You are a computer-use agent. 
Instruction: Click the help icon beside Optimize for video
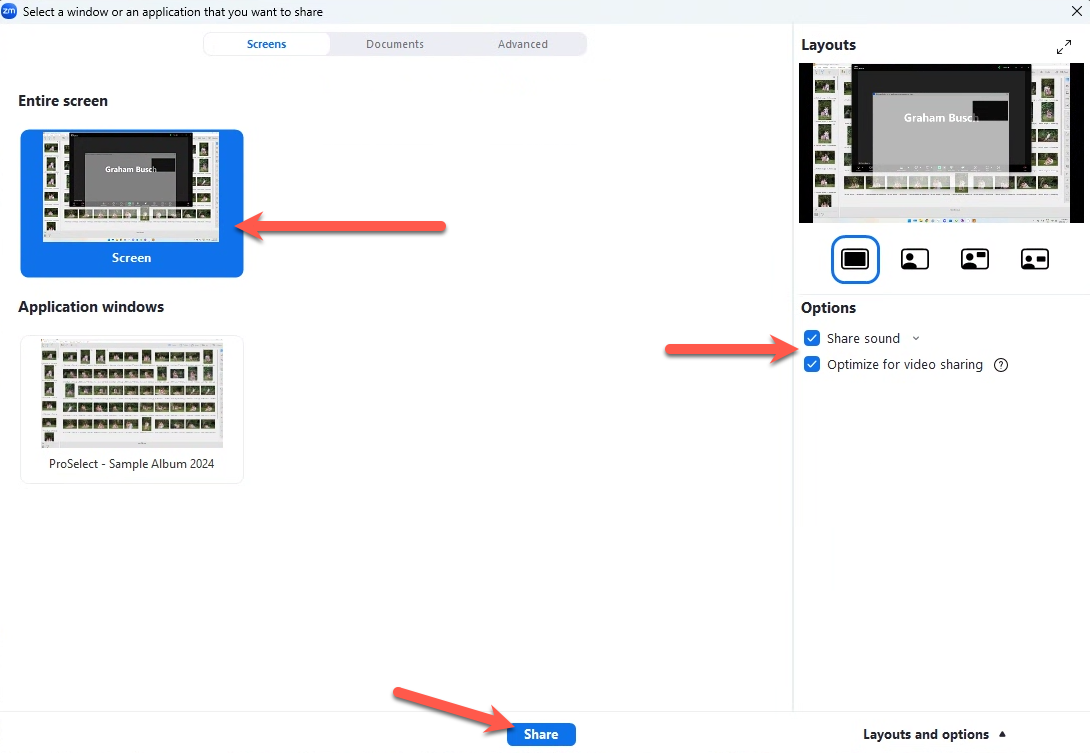pos(1001,365)
